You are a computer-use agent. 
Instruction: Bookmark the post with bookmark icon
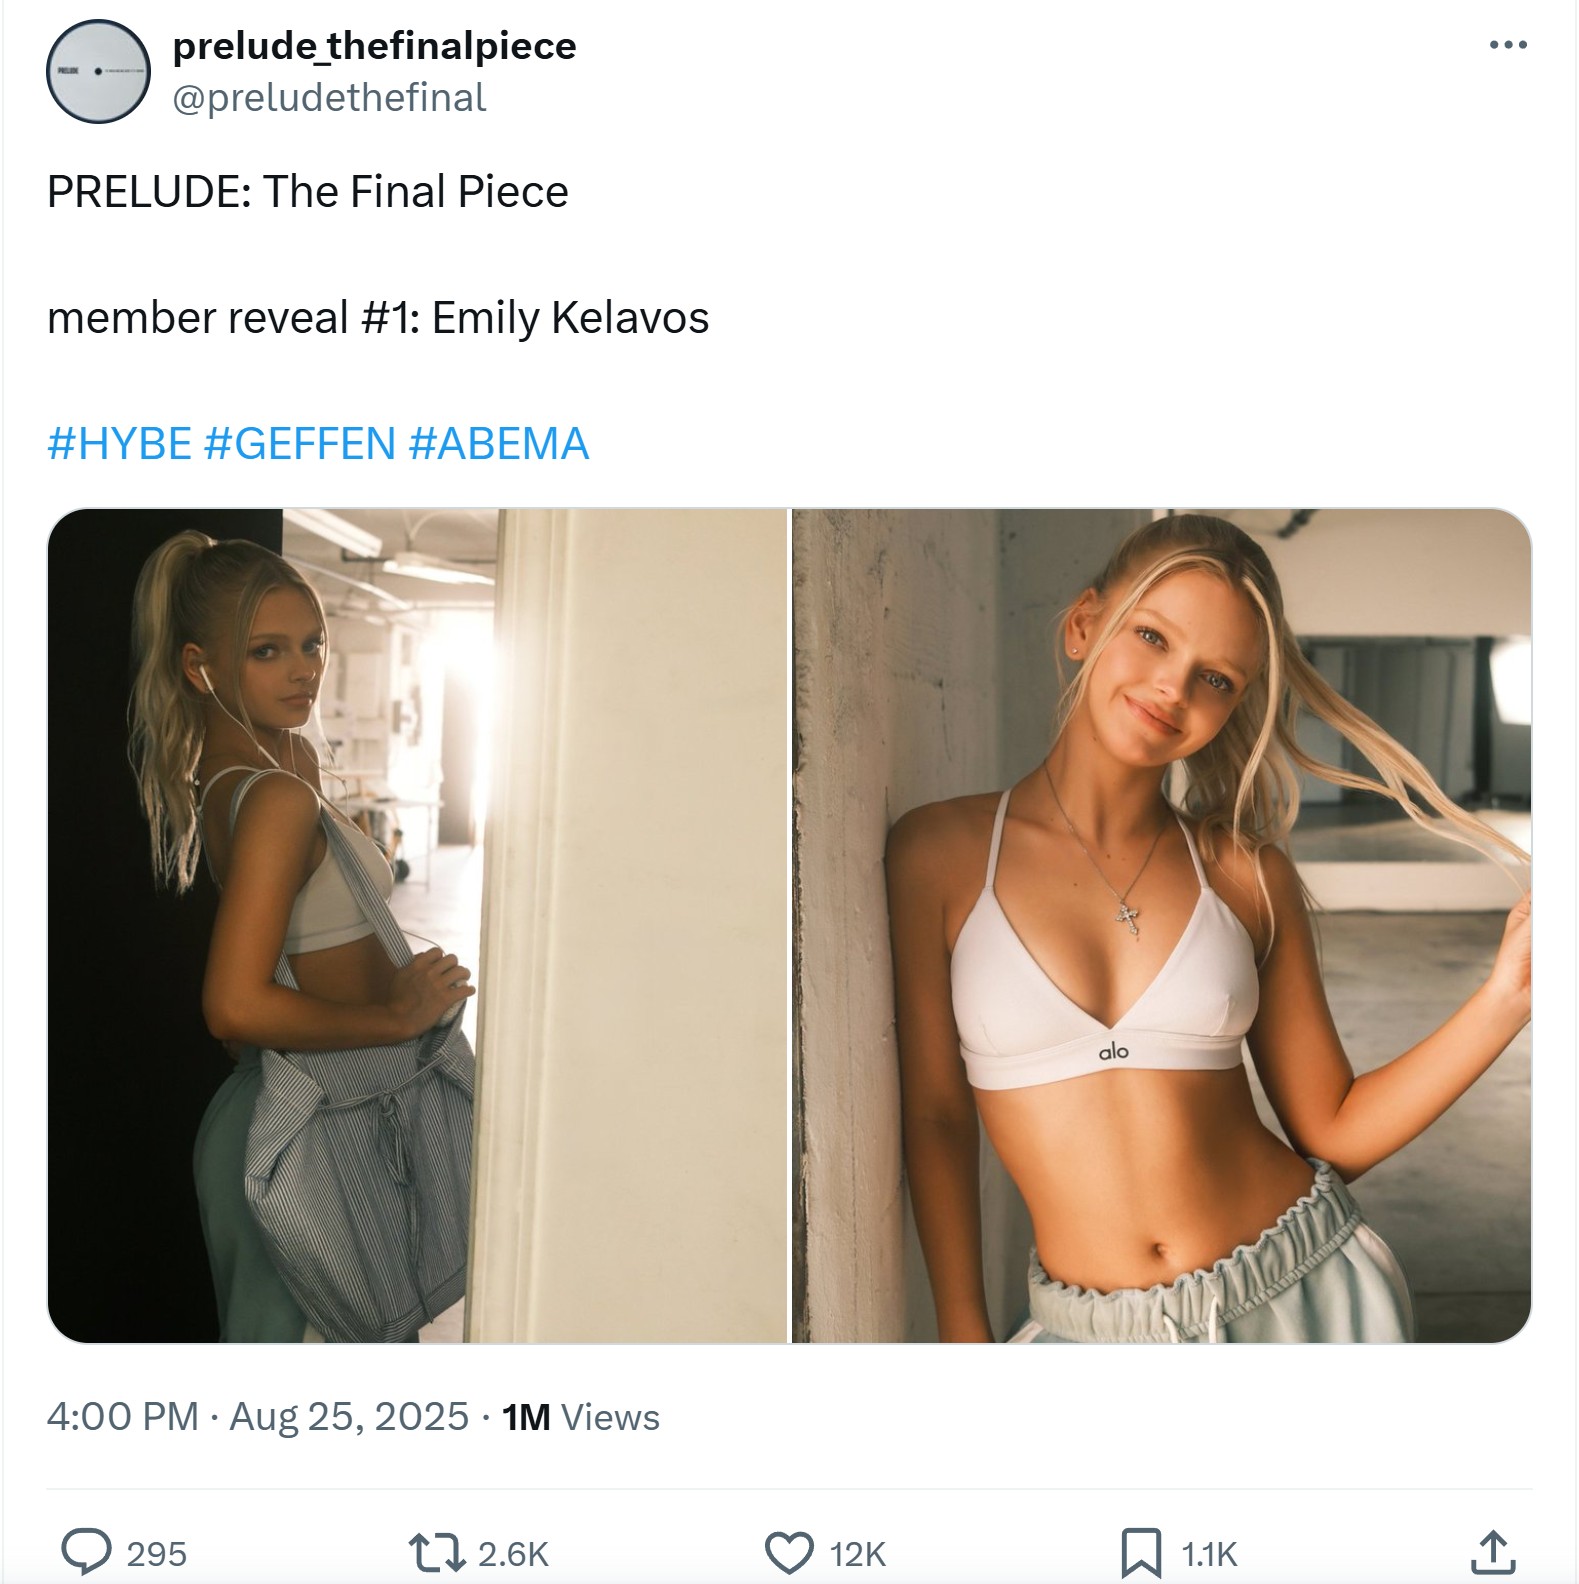pos(1141,1553)
